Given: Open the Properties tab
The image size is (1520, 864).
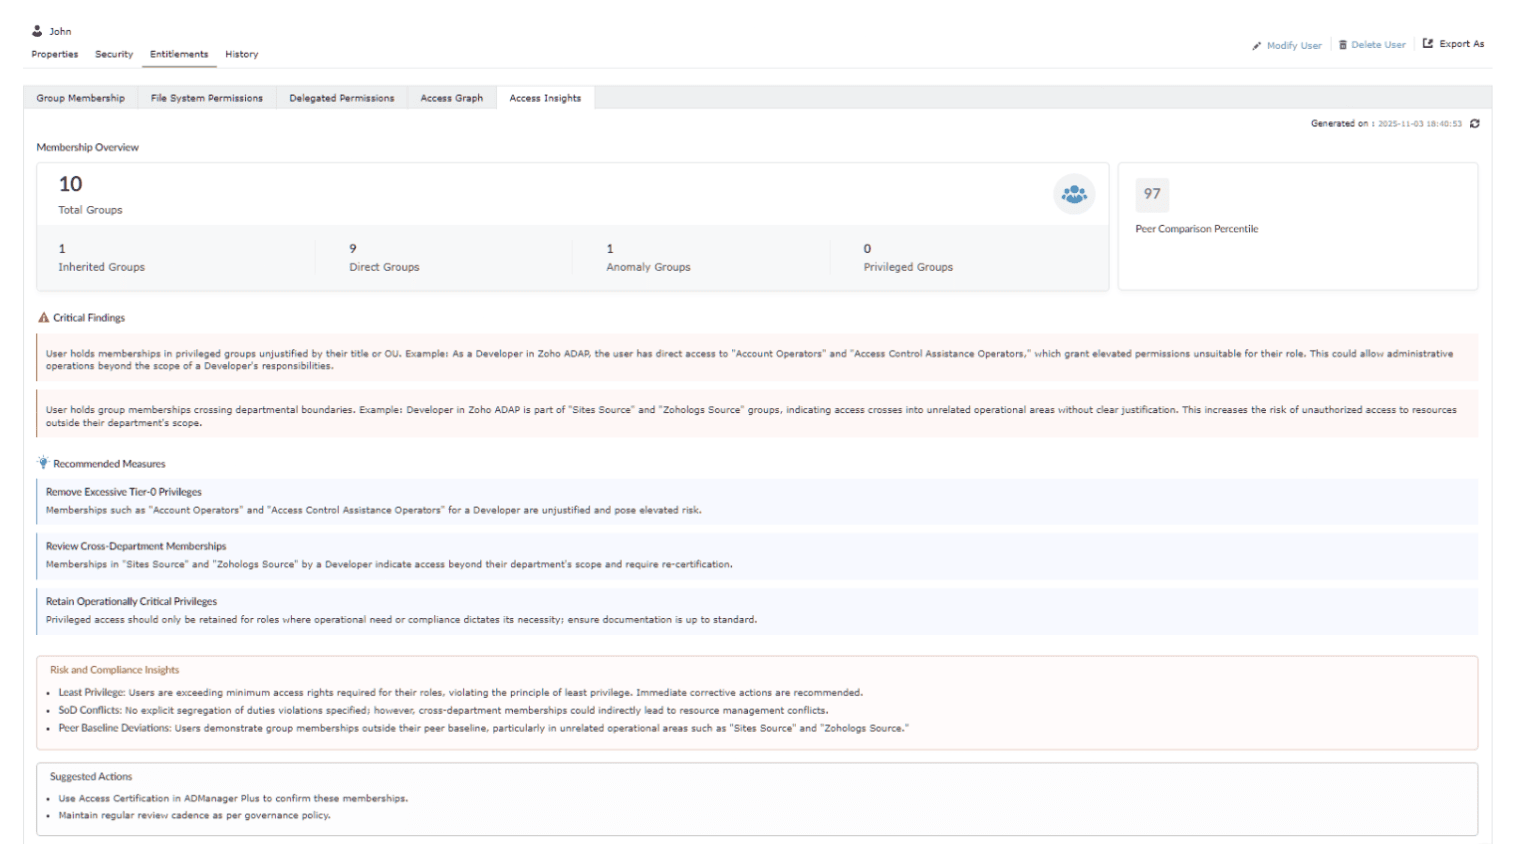Looking at the screenshot, I should click(54, 54).
